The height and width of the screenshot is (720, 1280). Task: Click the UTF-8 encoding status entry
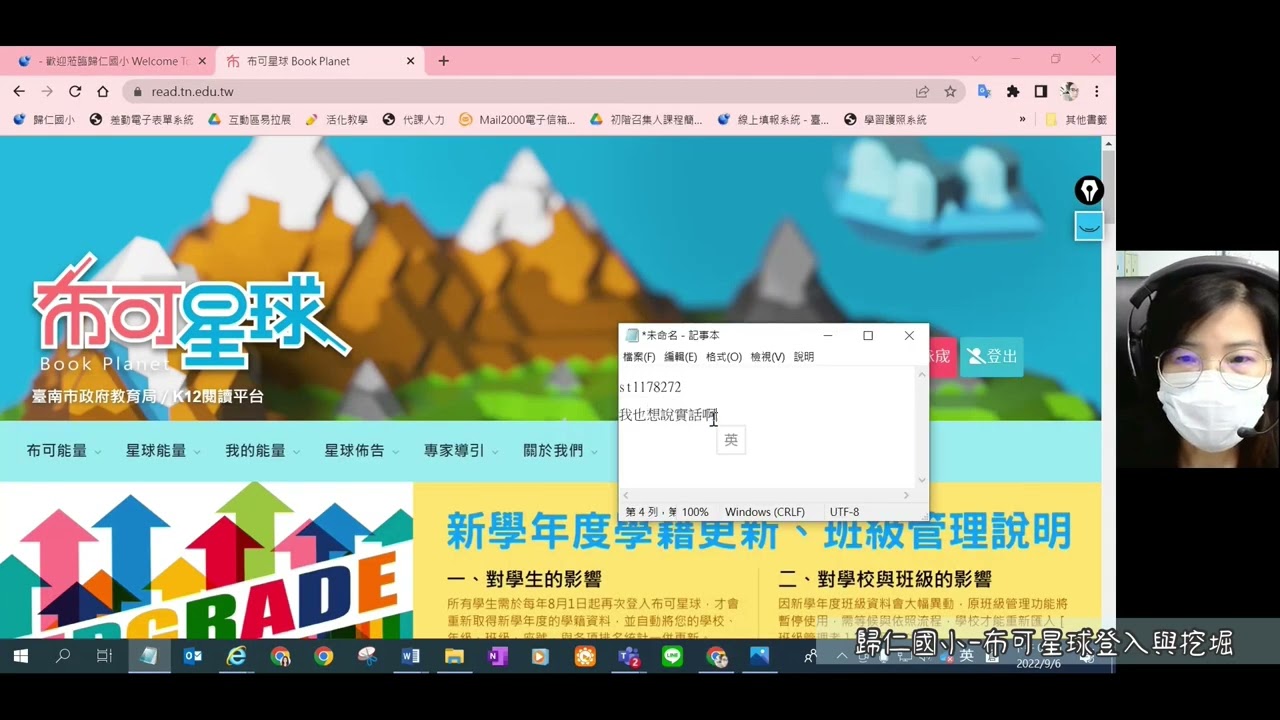point(844,512)
